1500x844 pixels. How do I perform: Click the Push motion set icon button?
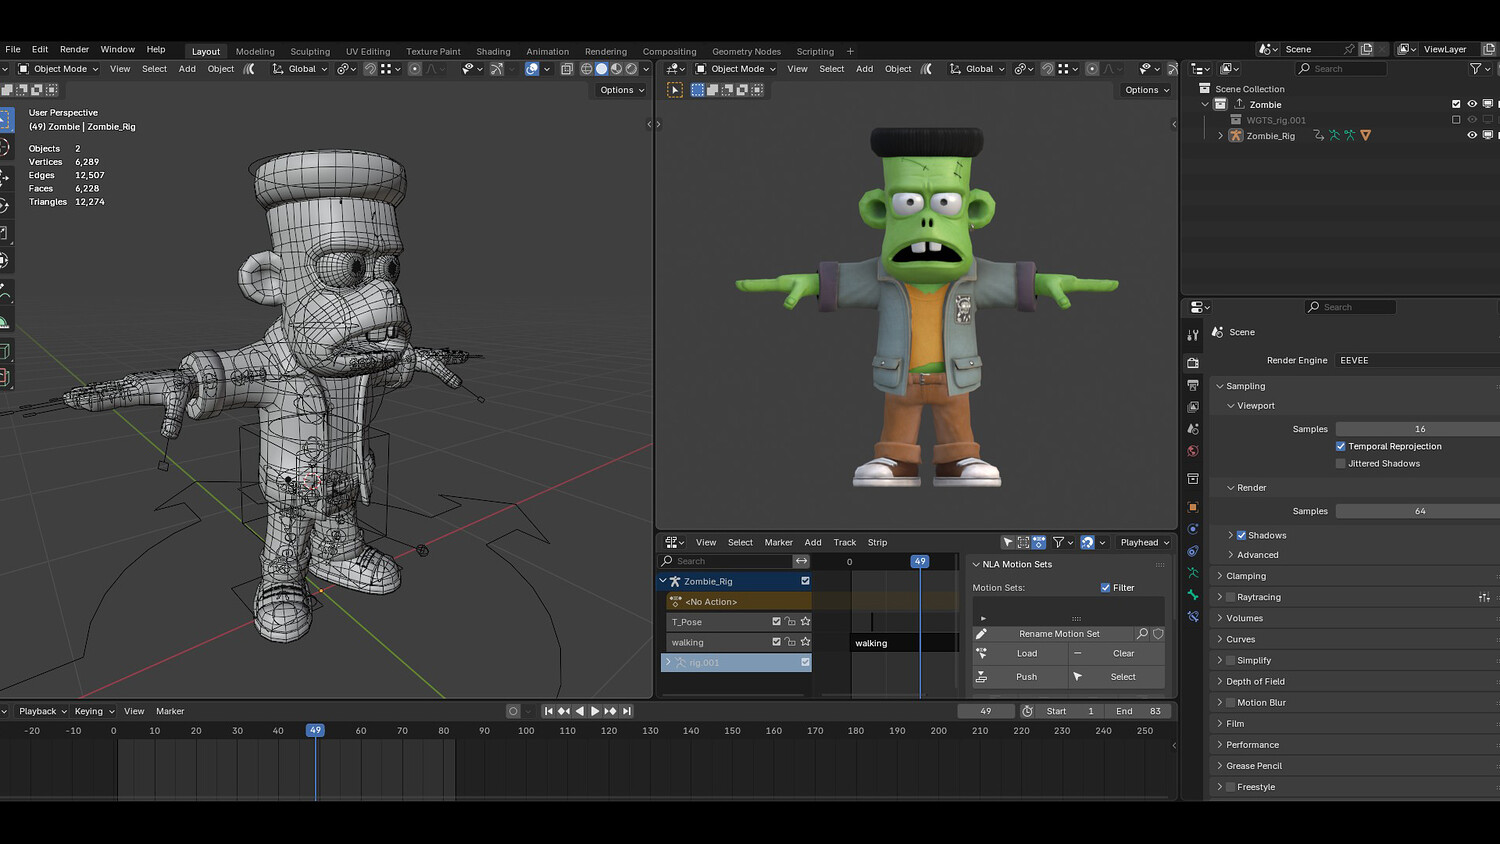[982, 677]
